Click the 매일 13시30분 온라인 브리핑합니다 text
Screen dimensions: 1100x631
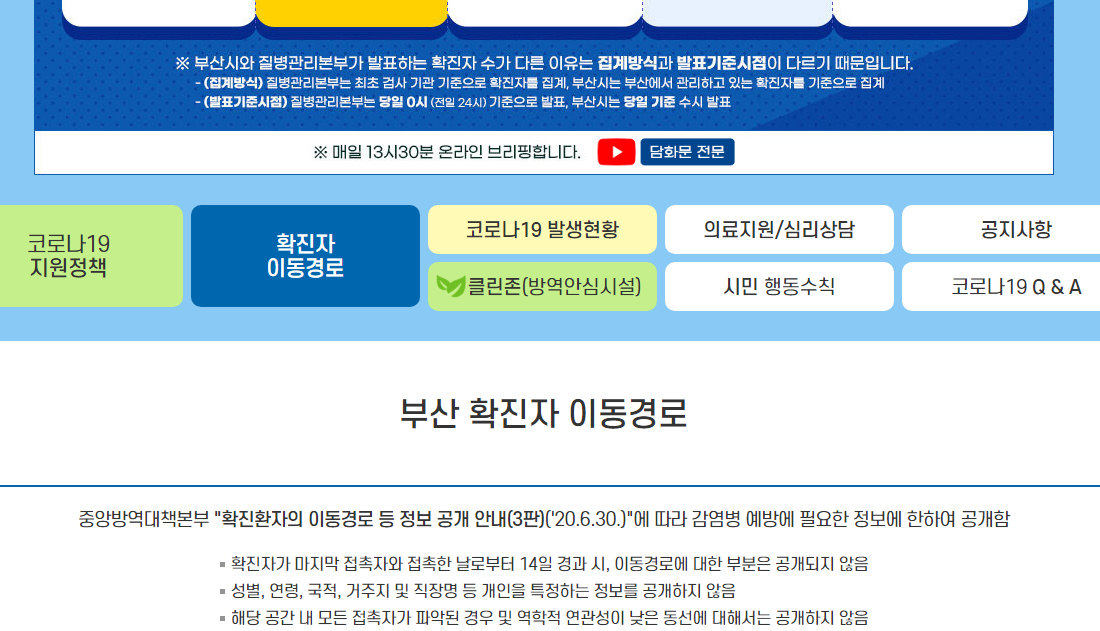pyautogui.click(x=447, y=152)
